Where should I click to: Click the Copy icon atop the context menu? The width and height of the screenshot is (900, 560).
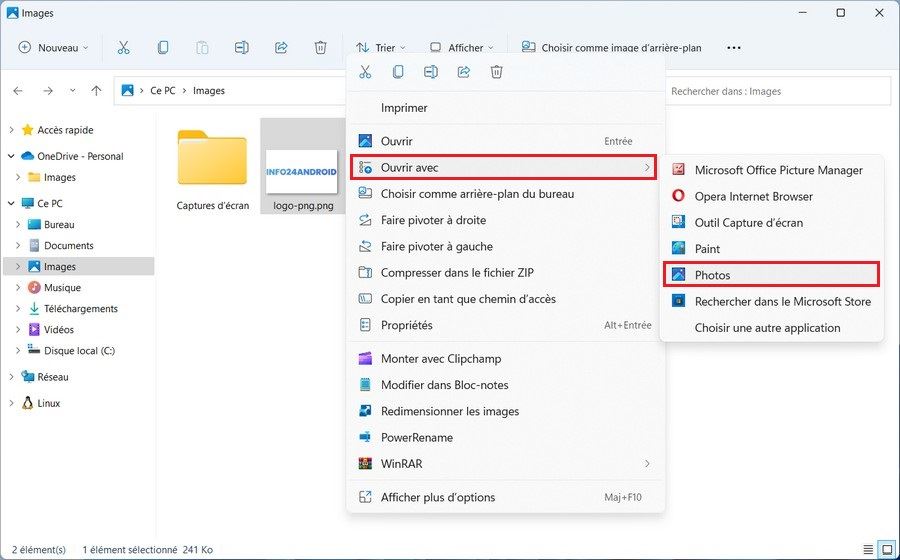[398, 72]
